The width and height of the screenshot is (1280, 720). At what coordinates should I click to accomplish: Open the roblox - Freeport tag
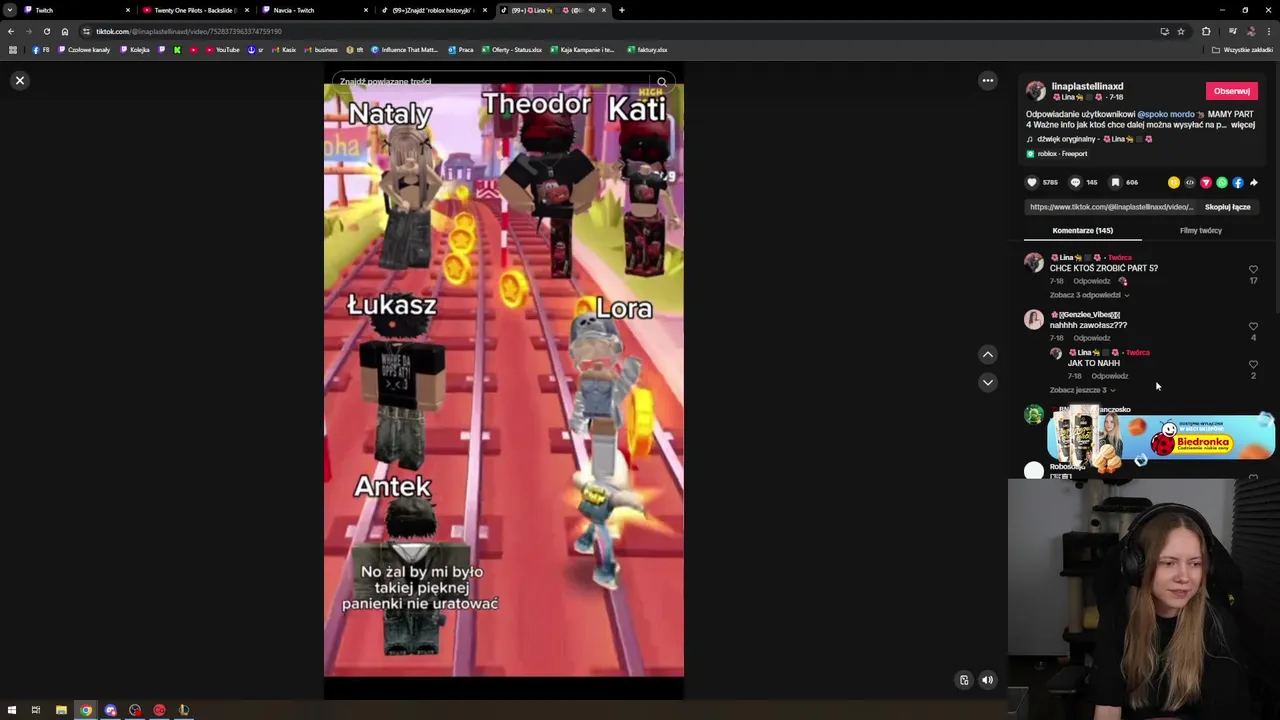1056,154
